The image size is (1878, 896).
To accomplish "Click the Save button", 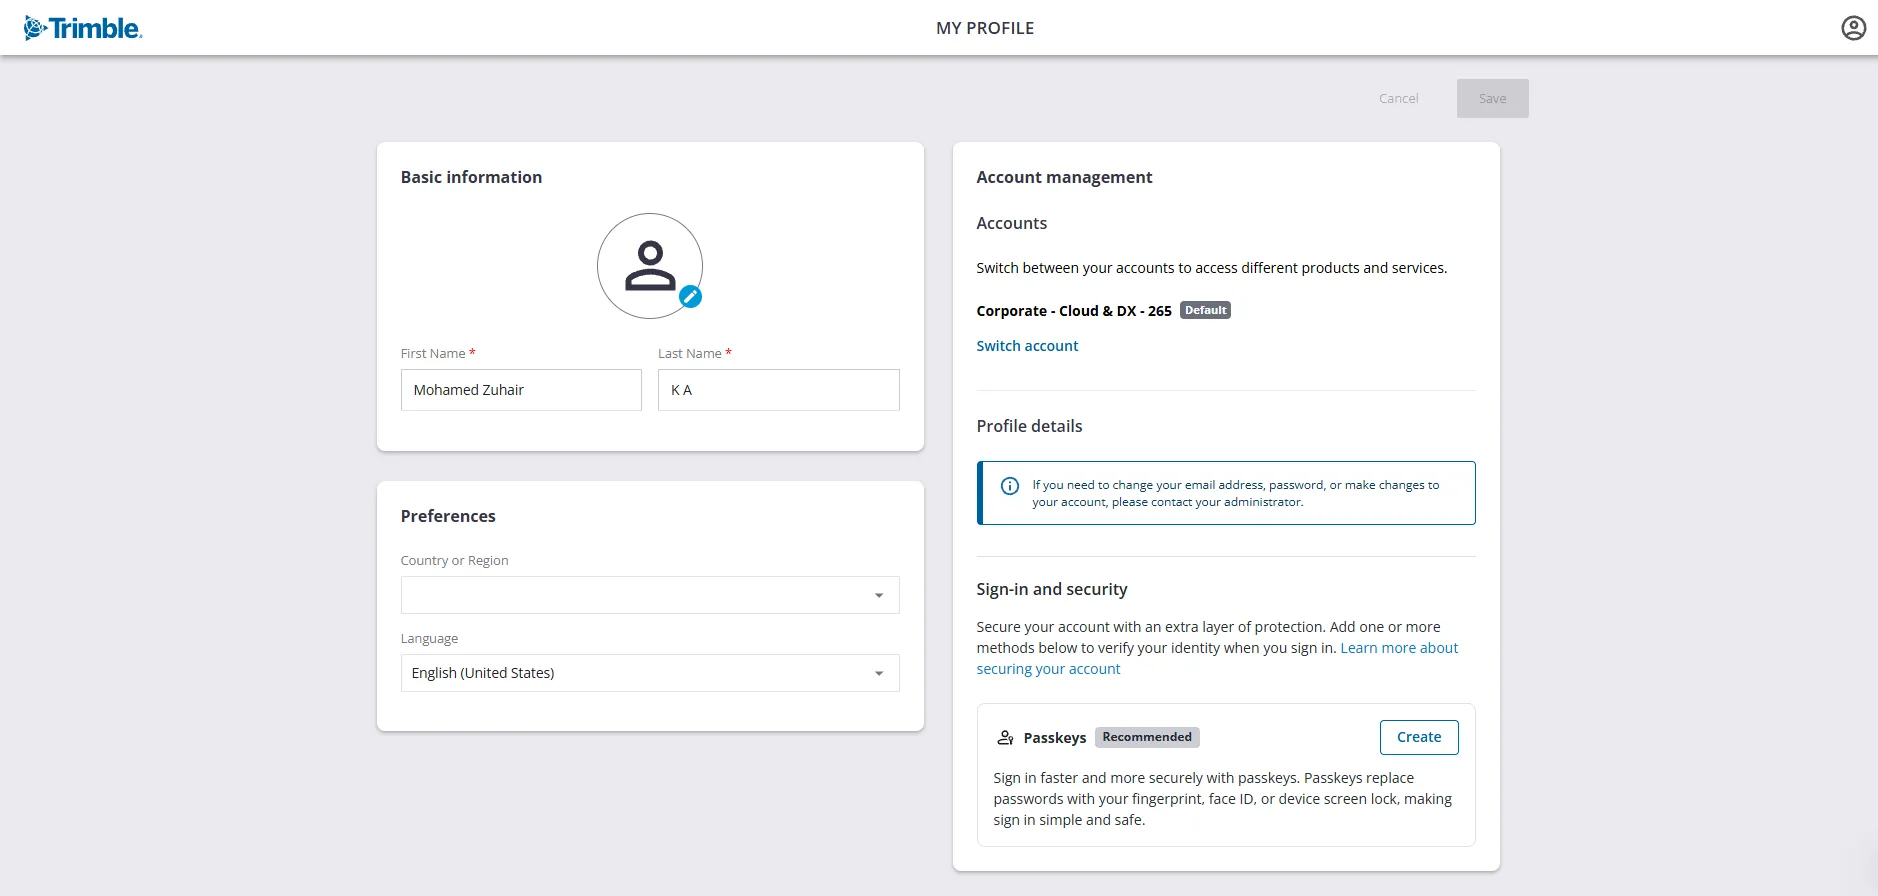I will (1492, 98).
